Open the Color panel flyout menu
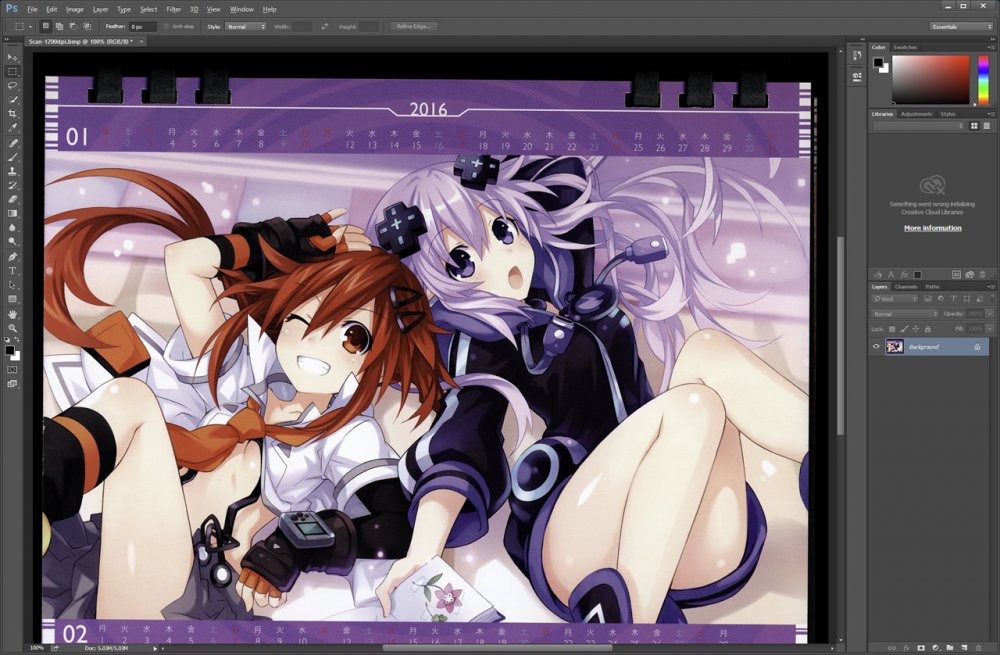1000x655 pixels. 990,47
